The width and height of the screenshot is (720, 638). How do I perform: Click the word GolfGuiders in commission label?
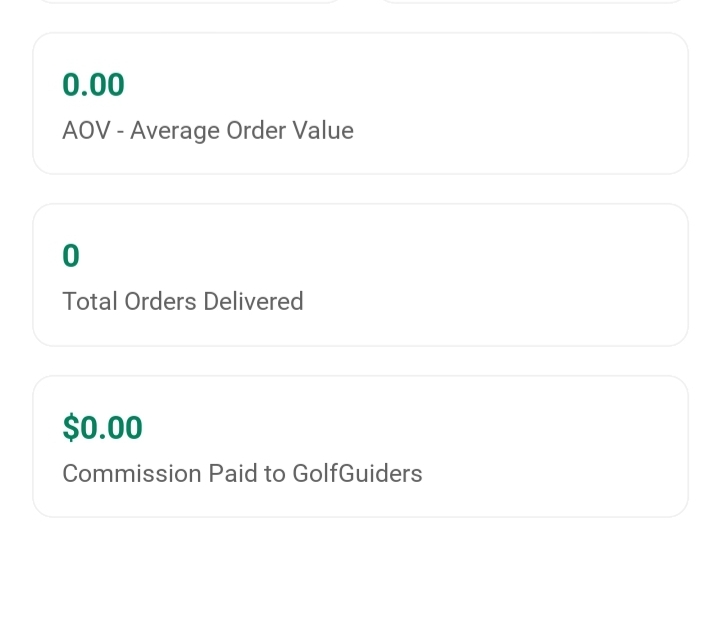click(357, 474)
